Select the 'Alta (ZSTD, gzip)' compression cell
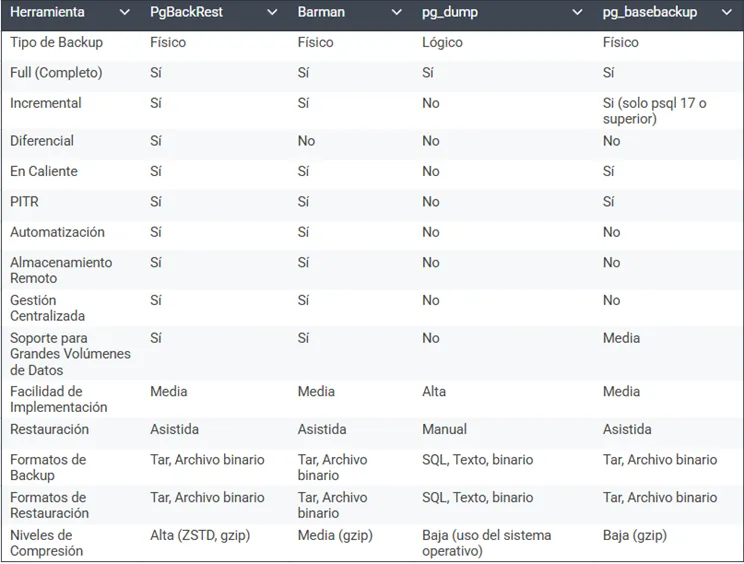This screenshot has height=564, width=744. [200, 535]
